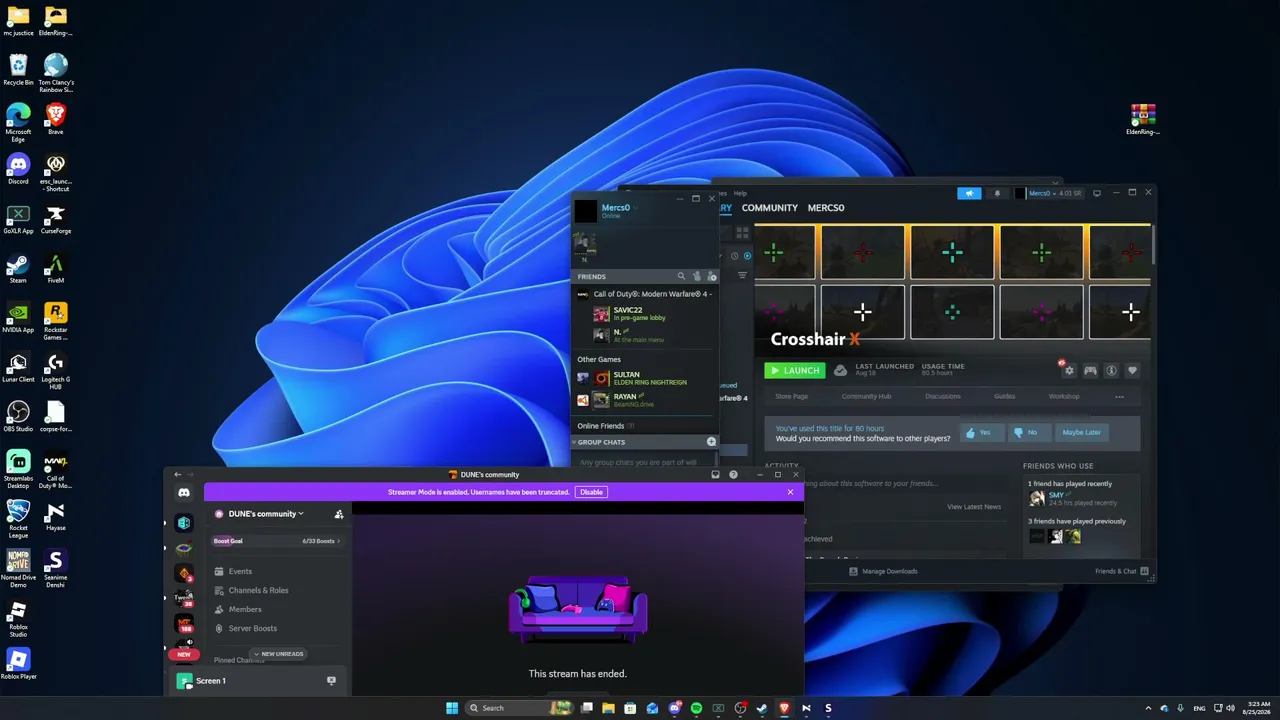This screenshot has width=1280, height=720.
Task: Open Discord inbox icon in title bar
Action: [x=715, y=475]
